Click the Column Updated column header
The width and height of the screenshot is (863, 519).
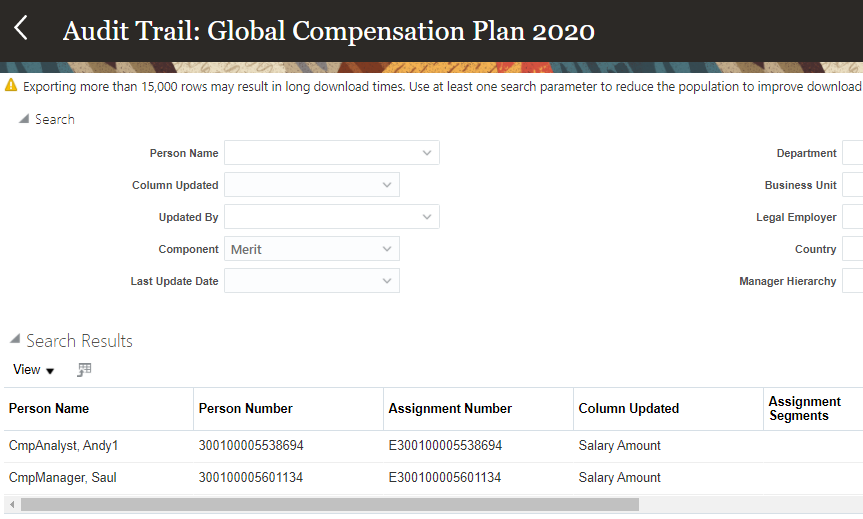click(x=629, y=408)
